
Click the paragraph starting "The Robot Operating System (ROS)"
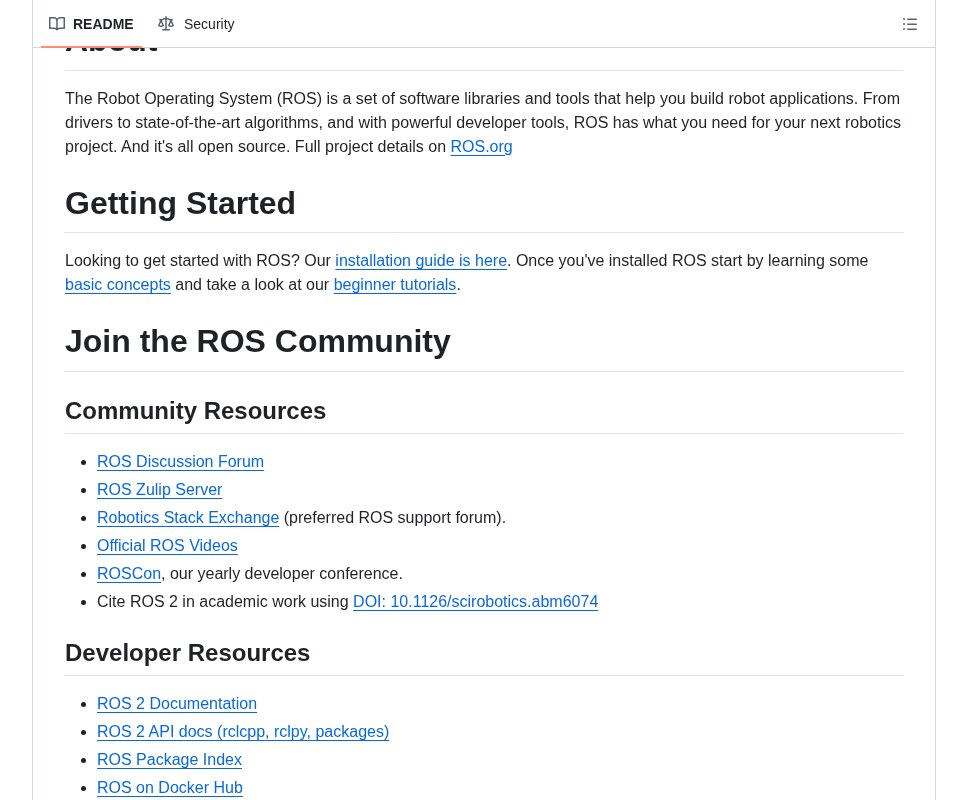click(484, 122)
